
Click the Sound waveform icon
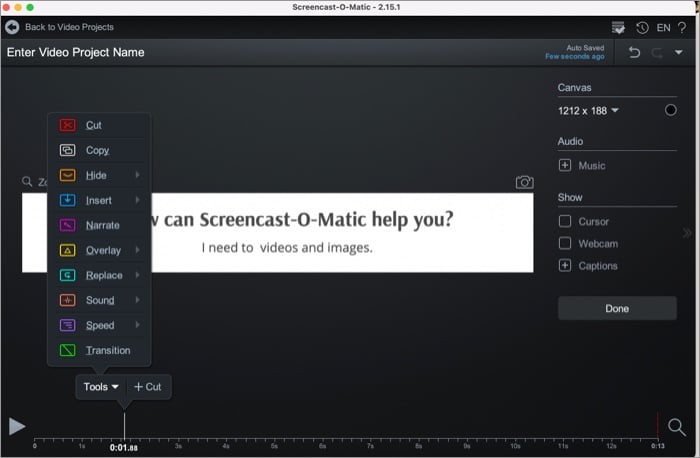(x=67, y=300)
